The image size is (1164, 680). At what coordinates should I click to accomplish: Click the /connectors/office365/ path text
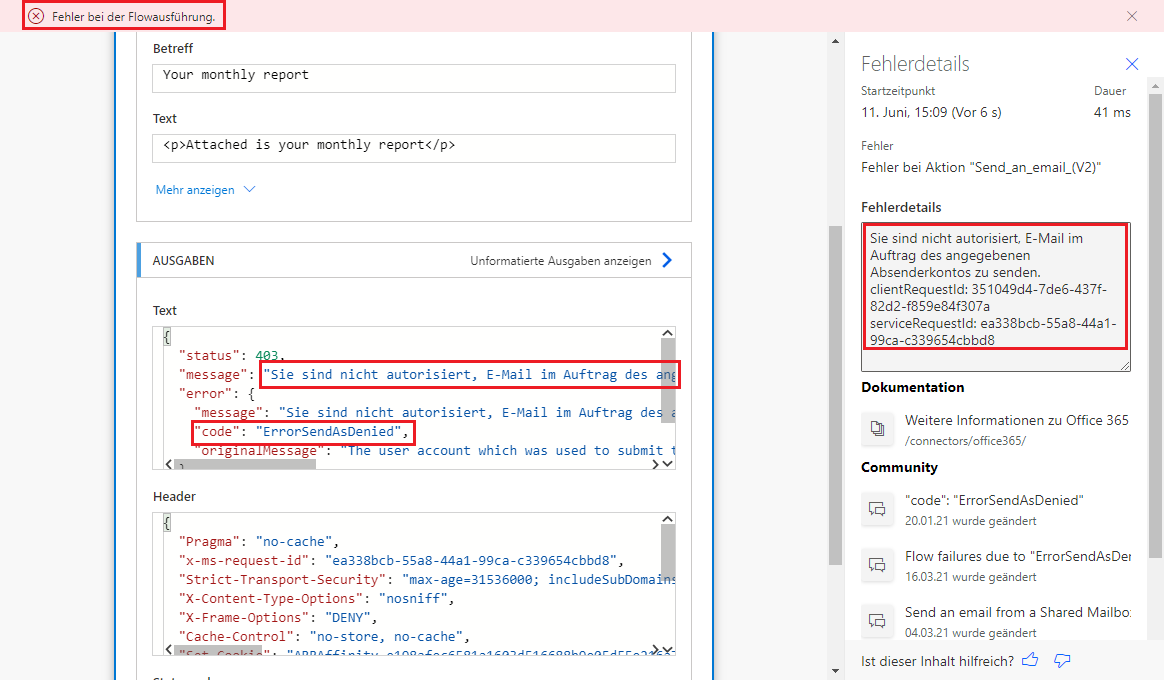965,441
